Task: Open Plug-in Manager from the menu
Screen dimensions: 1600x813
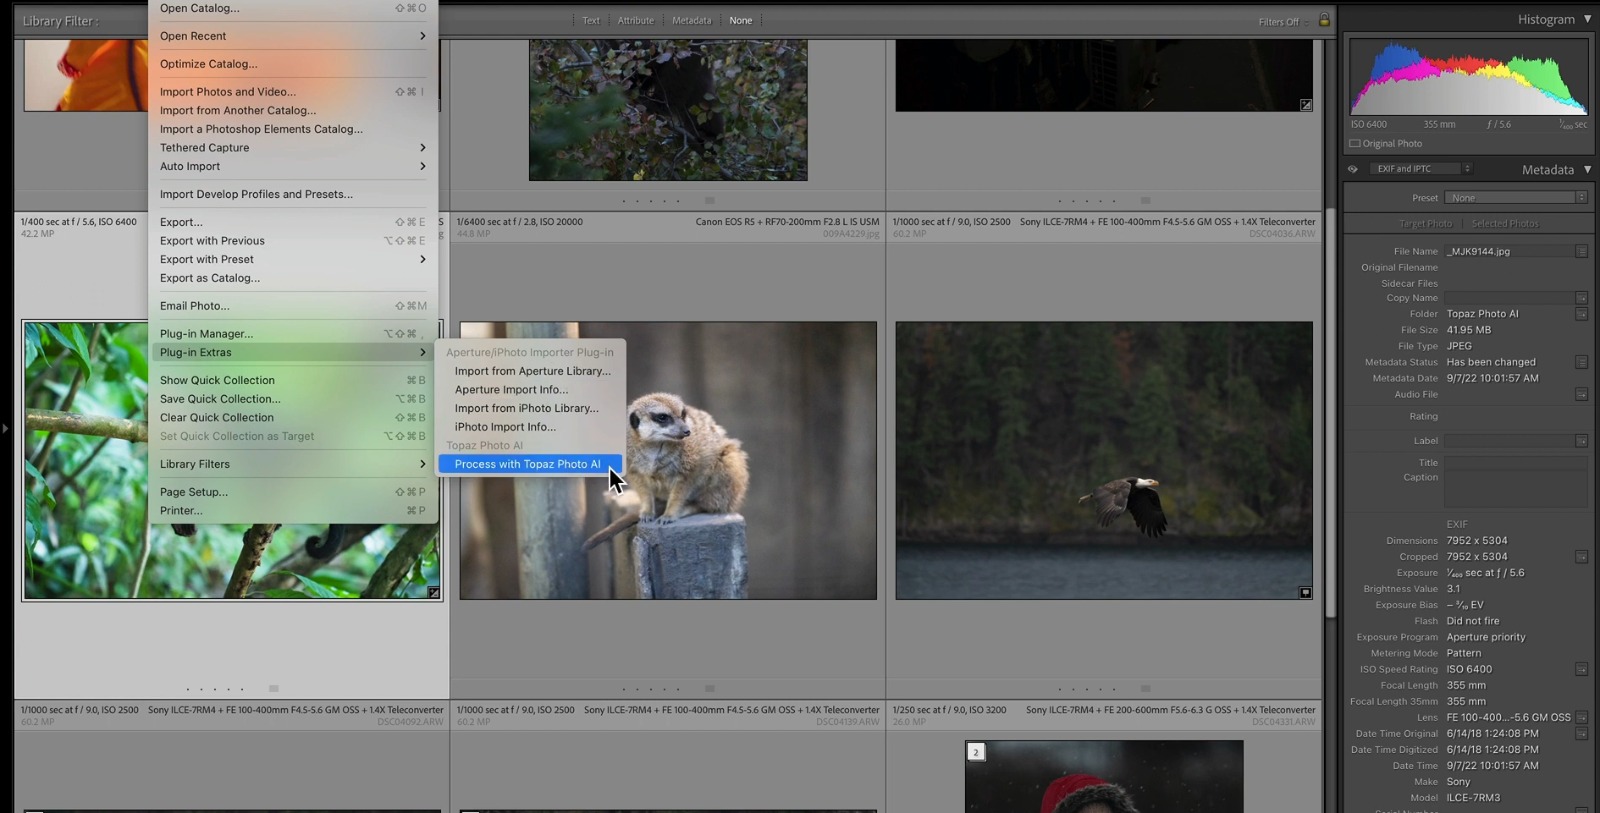Action: 292,334
